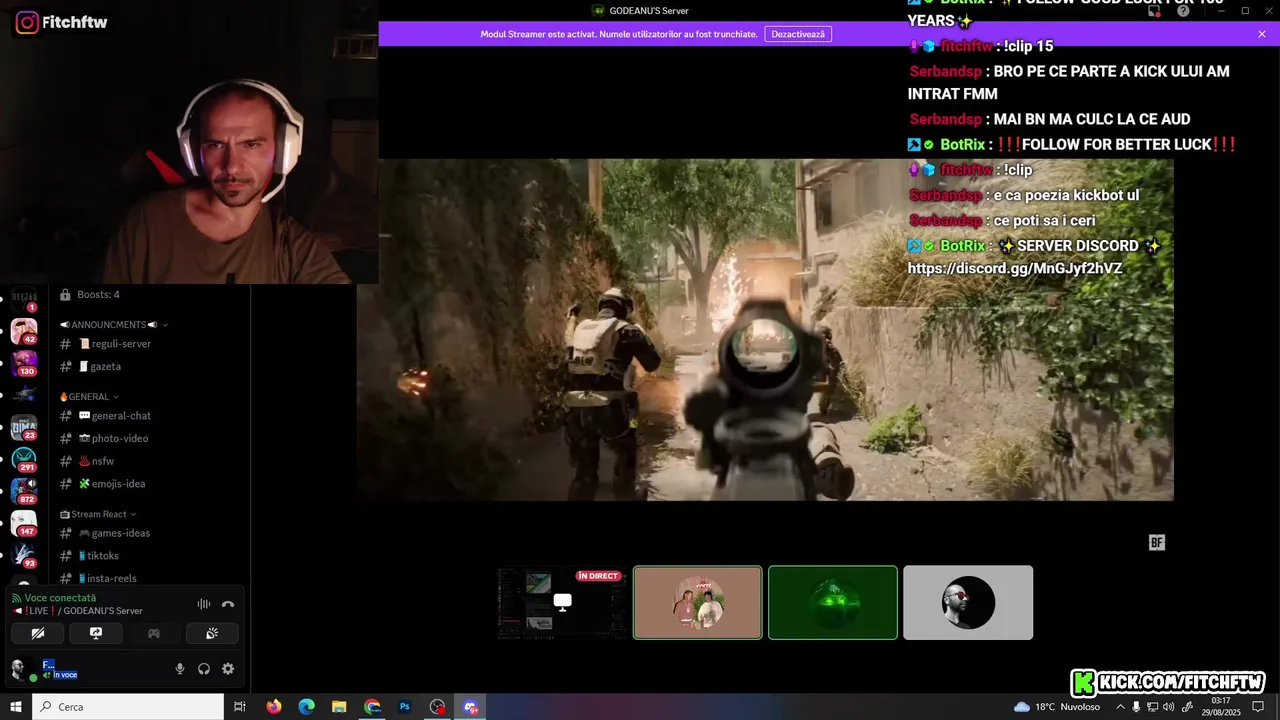1280x720 pixels.
Task: Open the 18°C Nuvoloso weather widget
Action: 1057,707
